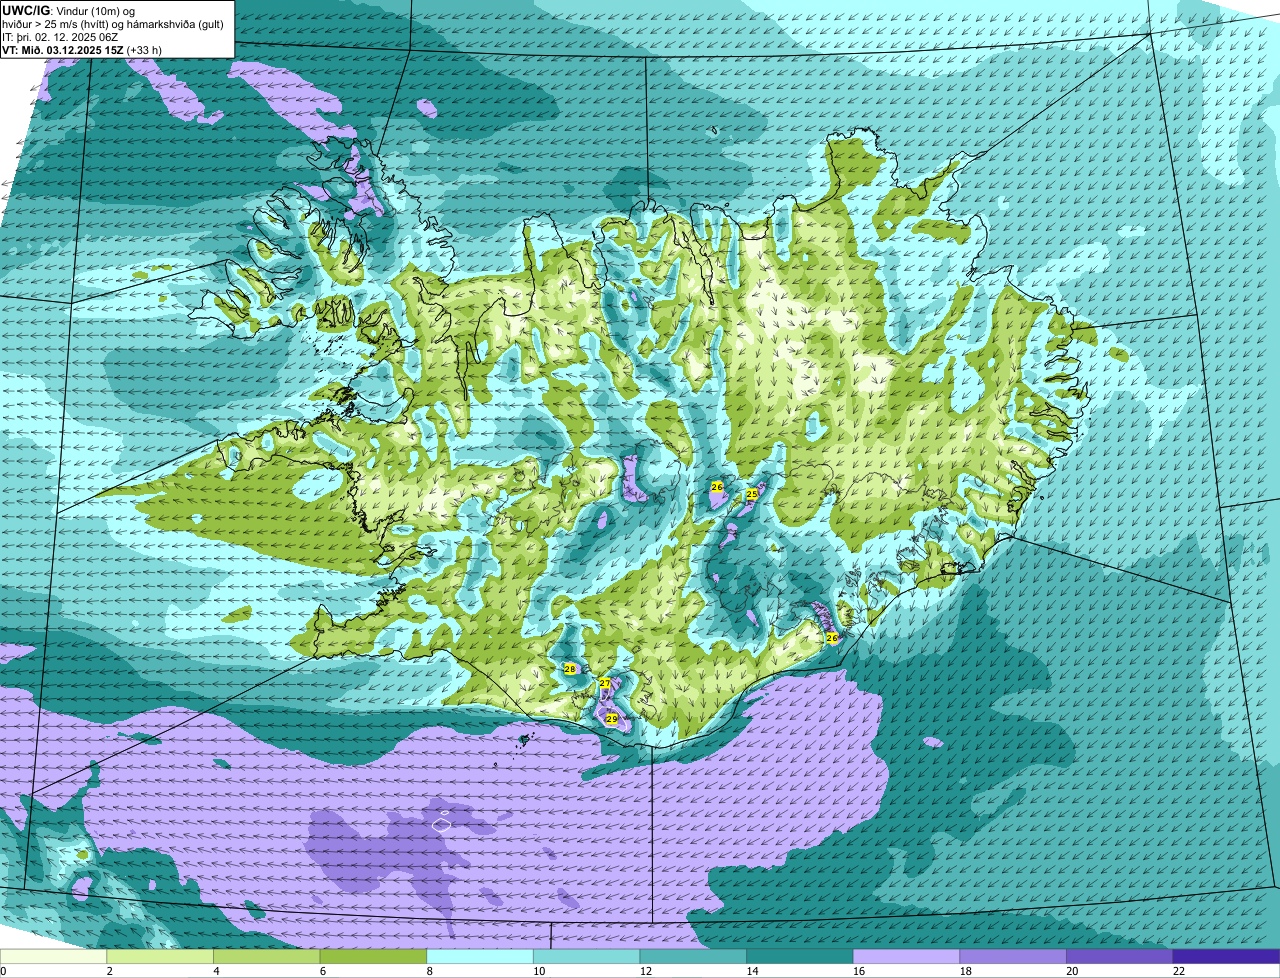The width and height of the screenshot is (1280, 978).
Task: Select the 20–22 m/s violet legend swatch
Action: (x=1120, y=956)
